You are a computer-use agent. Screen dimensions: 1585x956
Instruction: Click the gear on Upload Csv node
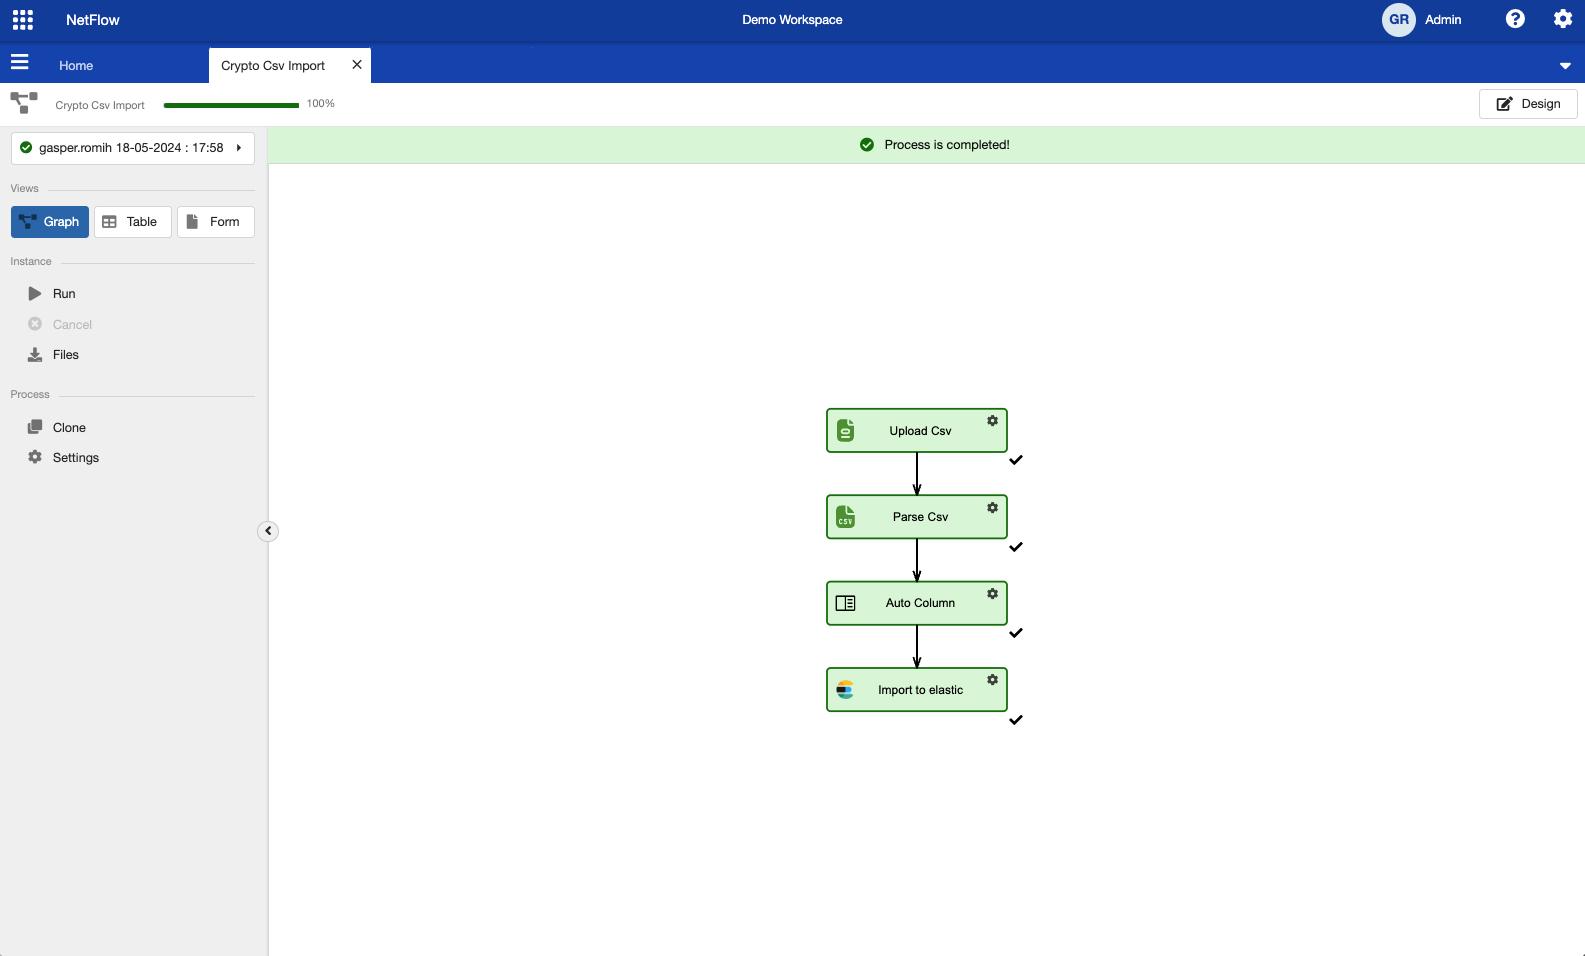pyautogui.click(x=992, y=421)
